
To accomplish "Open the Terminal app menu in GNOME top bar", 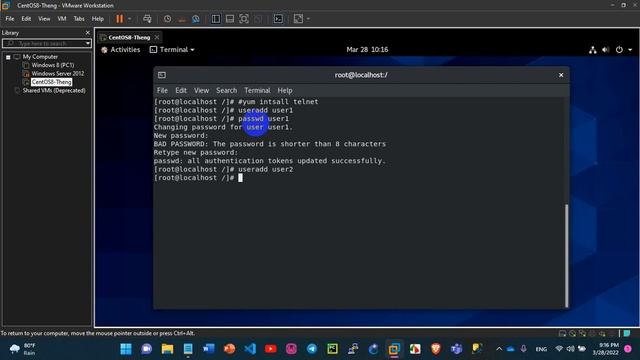I will [x=172, y=50].
